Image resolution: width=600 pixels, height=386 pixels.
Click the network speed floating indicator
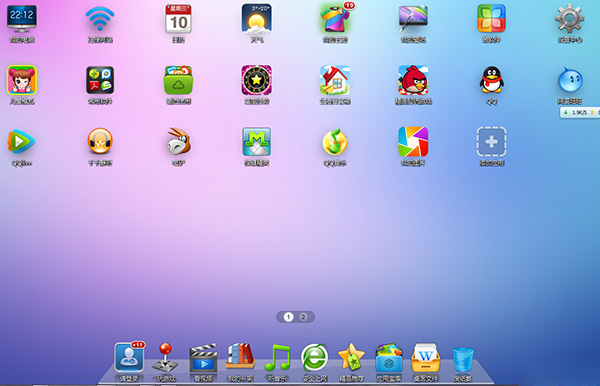coord(580,112)
